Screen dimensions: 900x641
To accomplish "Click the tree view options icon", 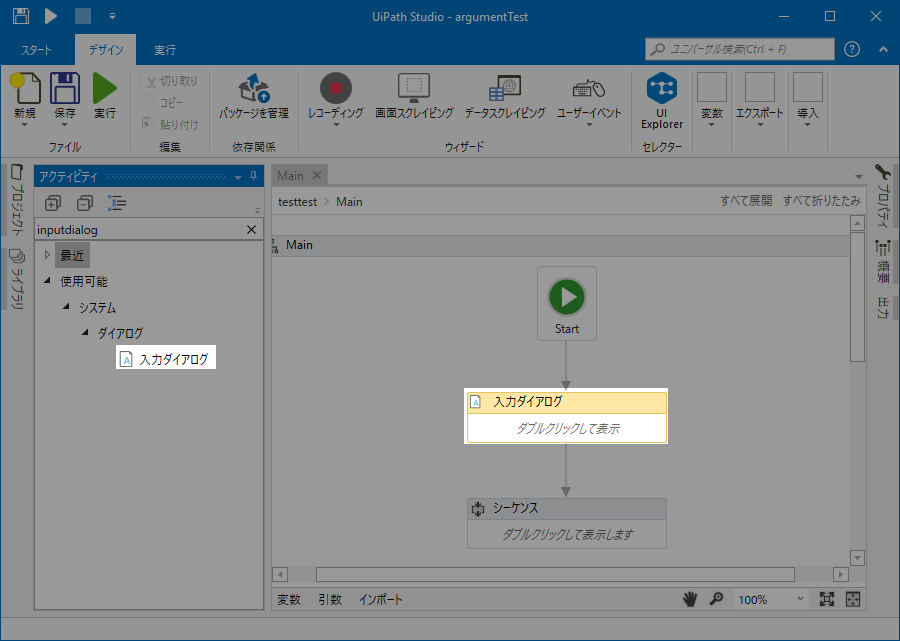I will point(117,203).
